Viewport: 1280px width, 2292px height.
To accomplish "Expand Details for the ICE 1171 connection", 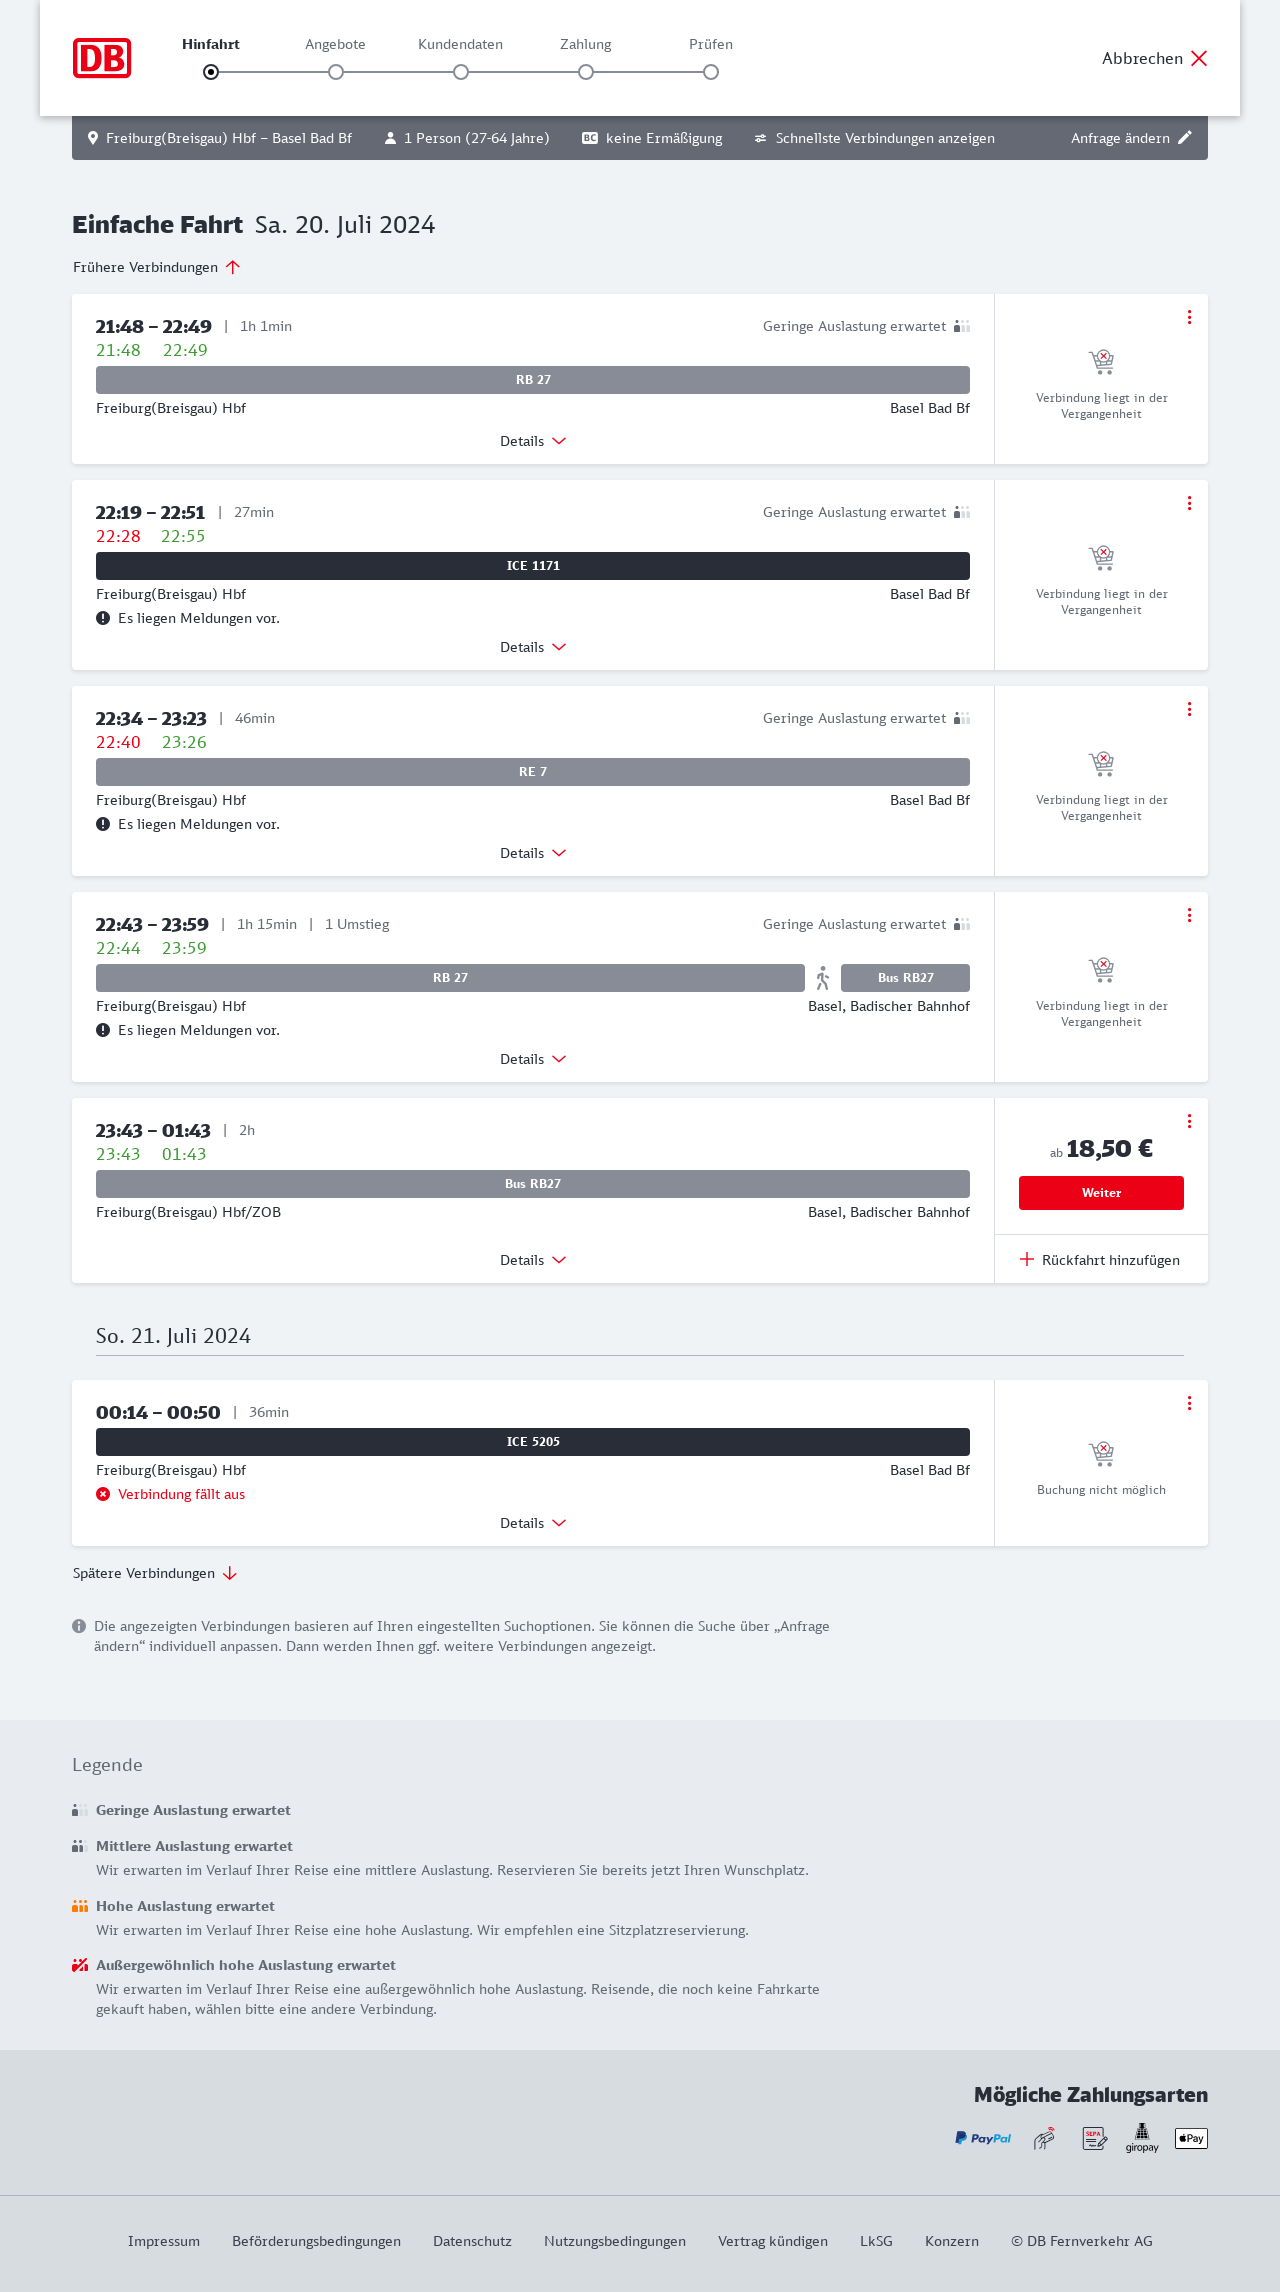I will click(x=533, y=647).
